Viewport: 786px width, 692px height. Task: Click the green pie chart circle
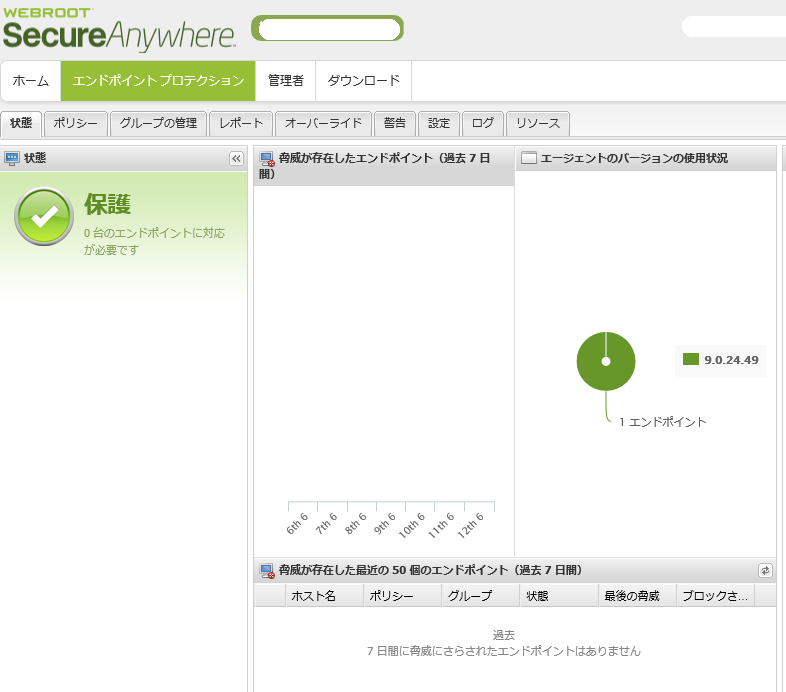tap(606, 361)
